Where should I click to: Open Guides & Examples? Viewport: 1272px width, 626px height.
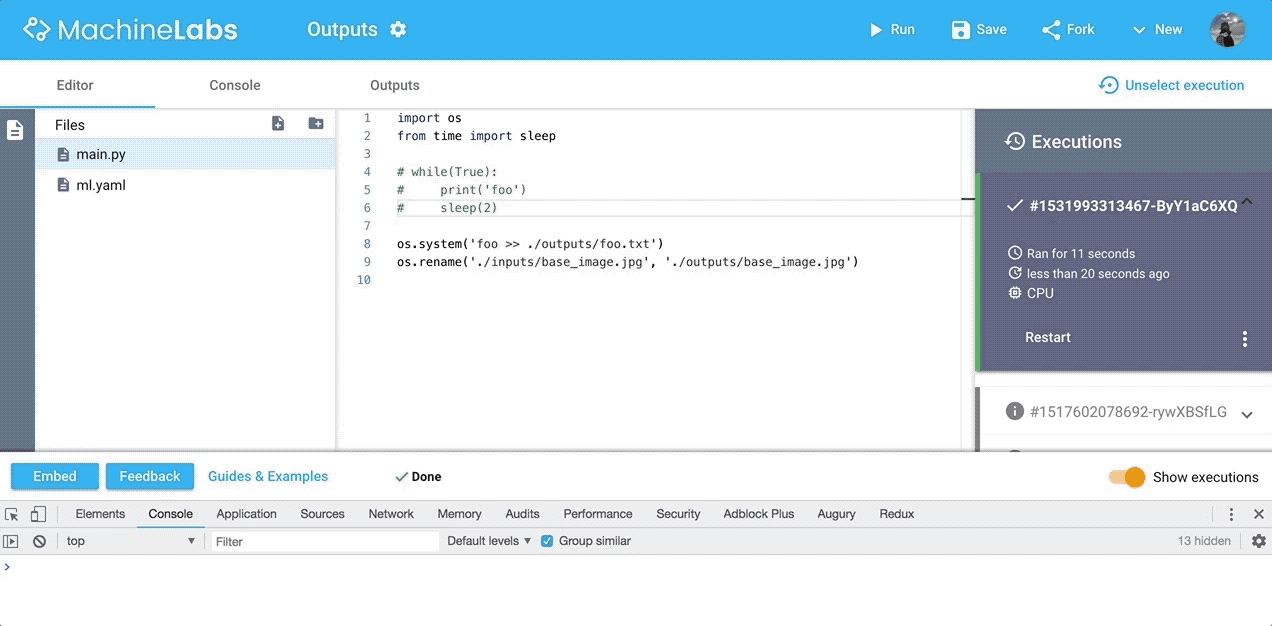pyautogui.click(x=267, y=477)
